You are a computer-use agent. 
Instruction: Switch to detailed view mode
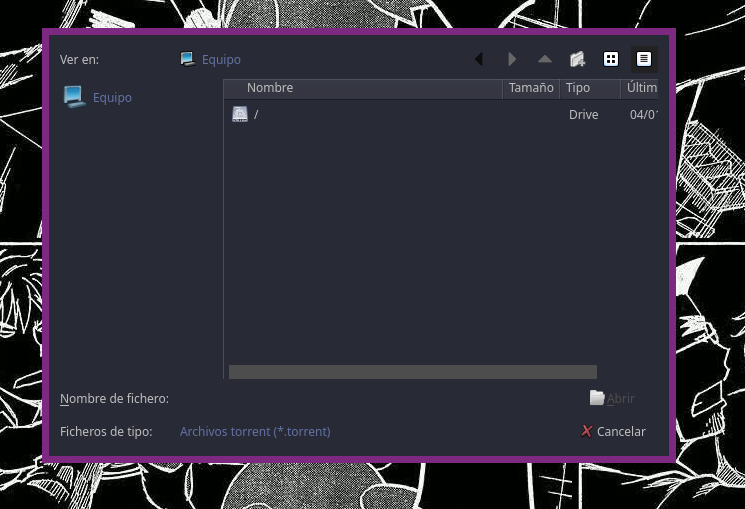(644, 59)
